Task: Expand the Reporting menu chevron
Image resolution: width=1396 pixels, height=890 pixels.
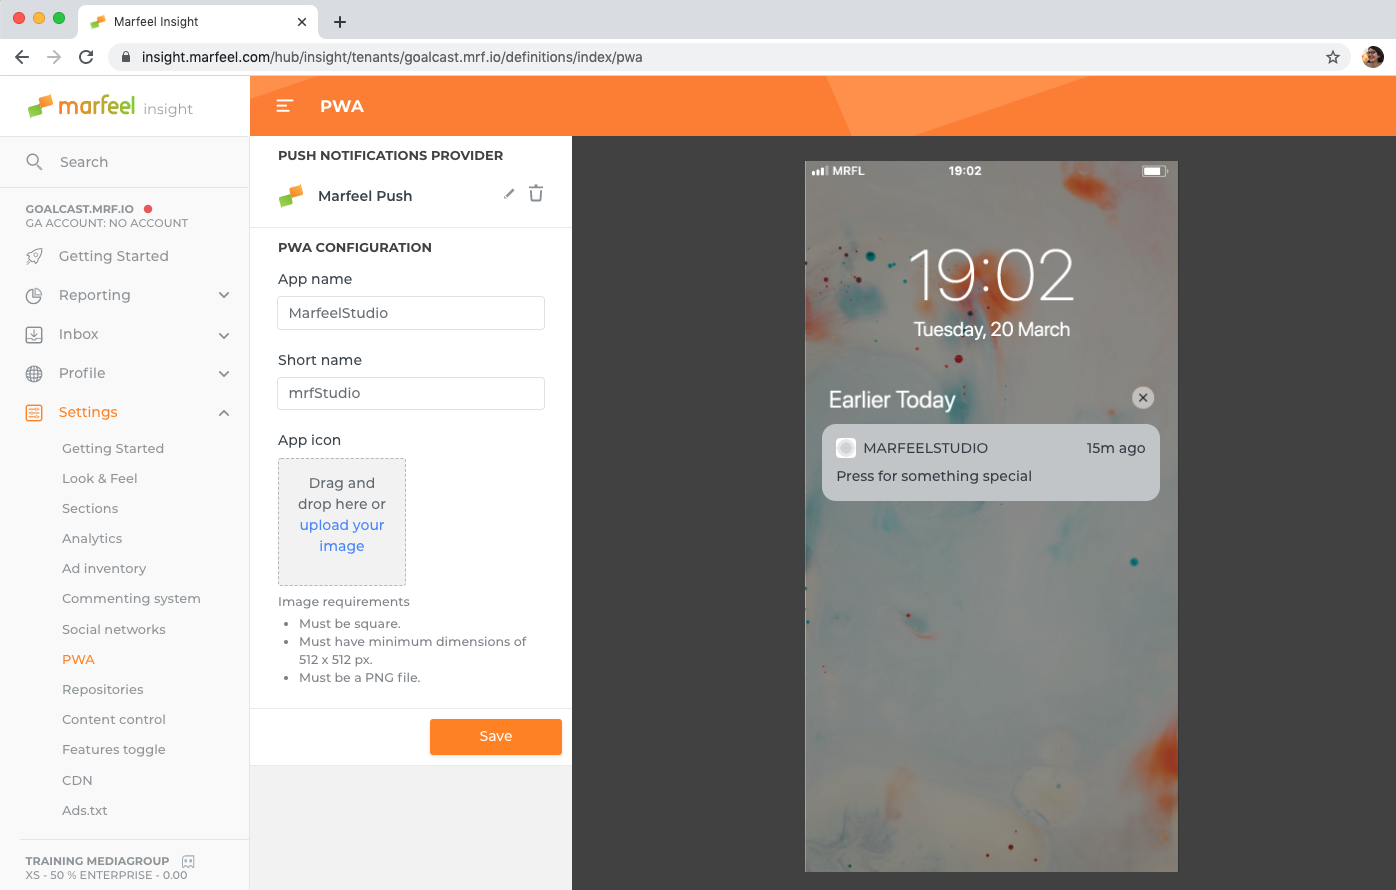Action: tap(224, 295)
